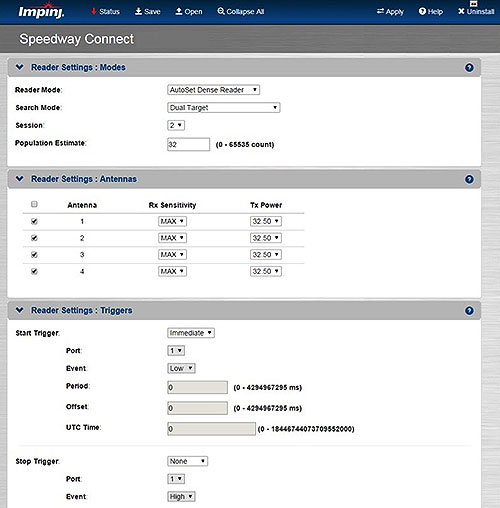Open the Rx Sensitivity dropdown for Antenna 2

[172, 238]
